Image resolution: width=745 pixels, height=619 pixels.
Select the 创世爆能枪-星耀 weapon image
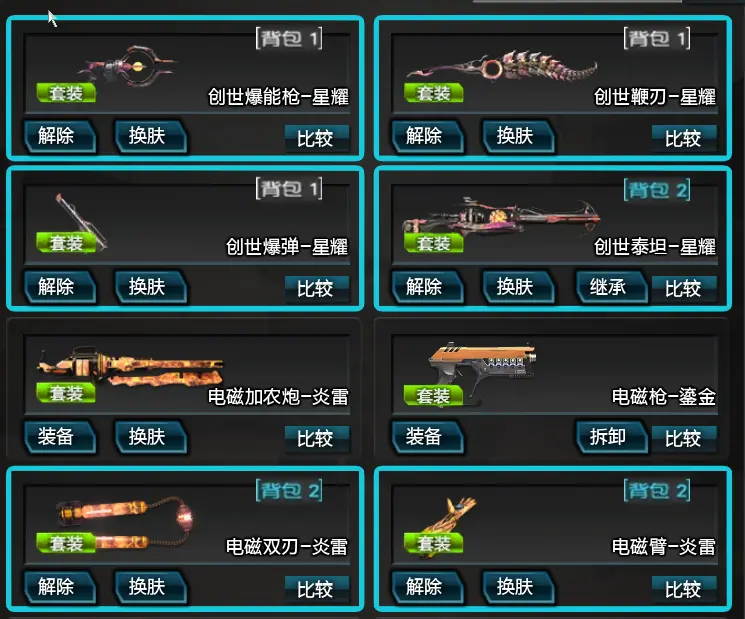pyautogui.click(x=127, y=66)
